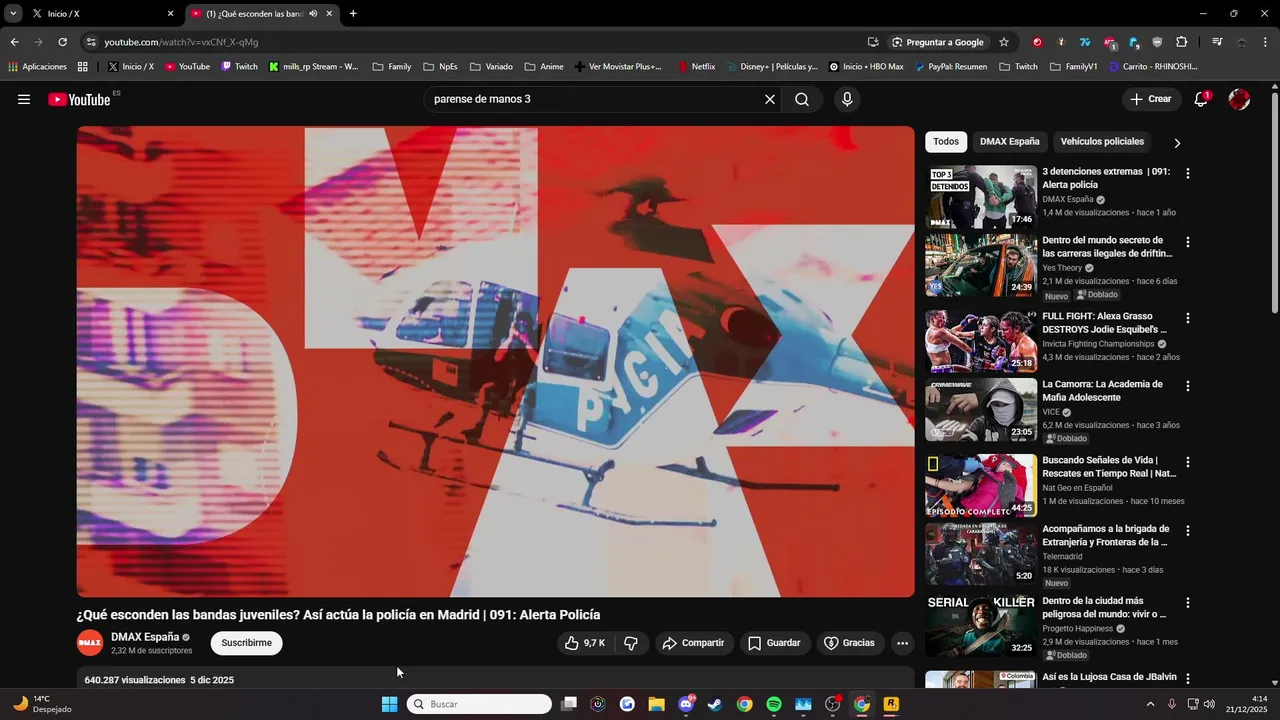The image size is (1280, 720).
Task: Open the YouTube notifications bell
Action: coord(1201,99)
